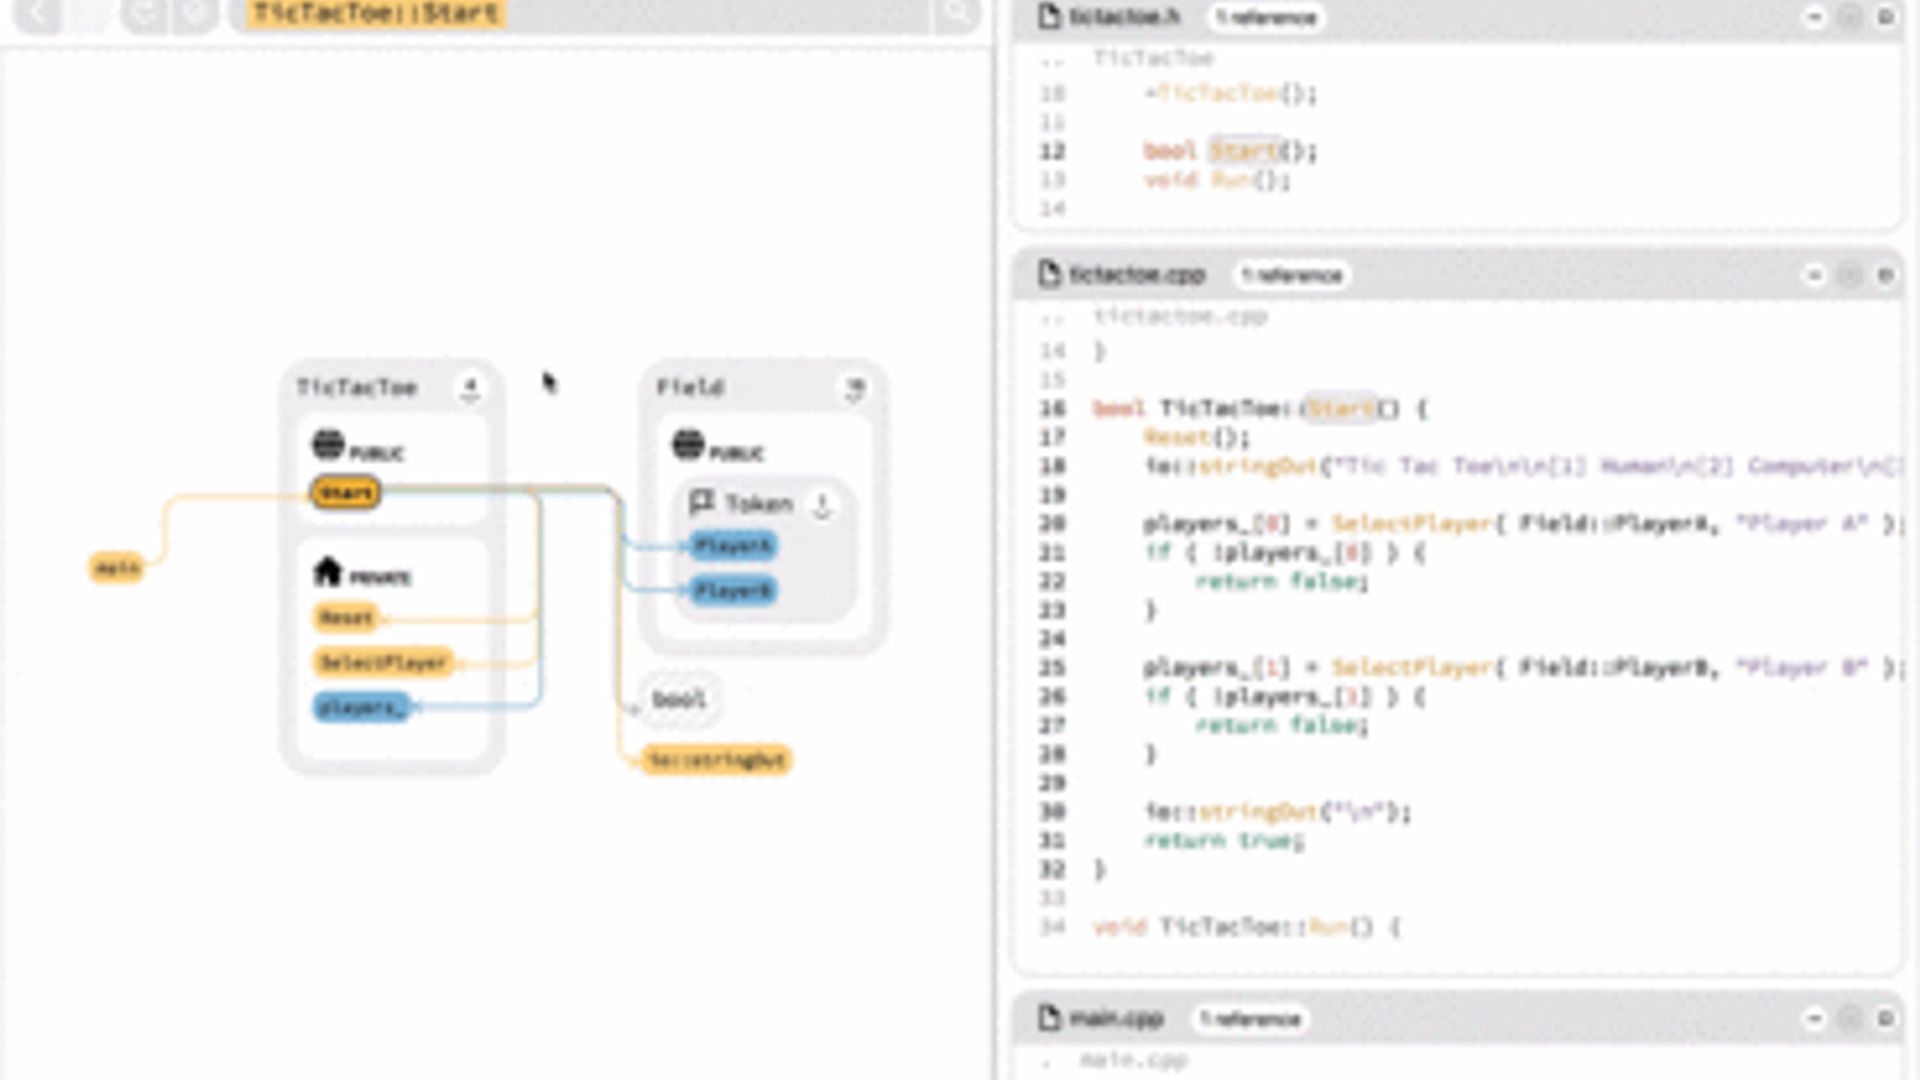
Task: Open the main.cpp file title
Action: pos(1115,1019)
